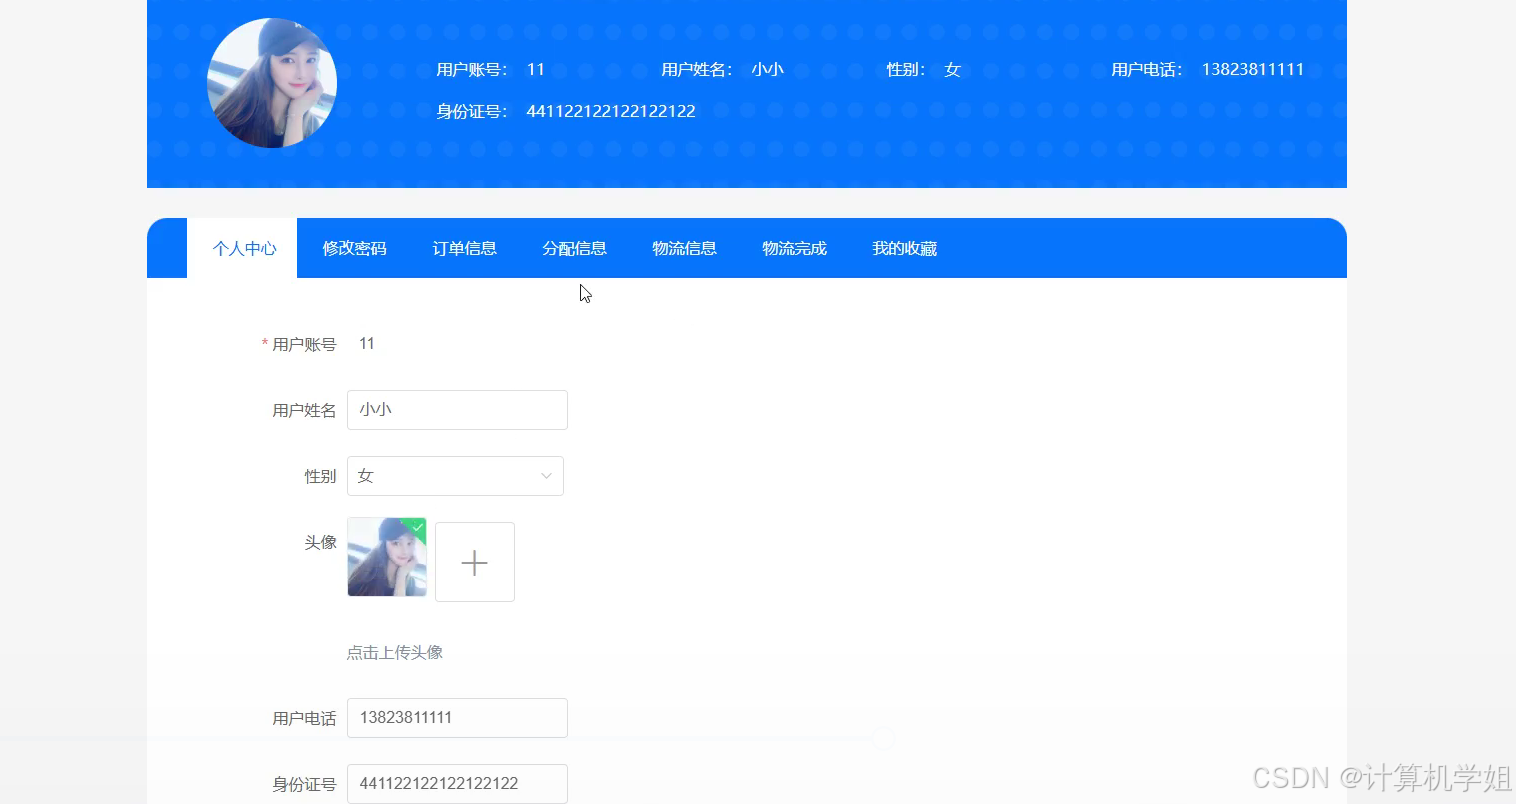Click the plus icon to upload new avatar
Screen dimensions: 1516x804
(474, 561)
